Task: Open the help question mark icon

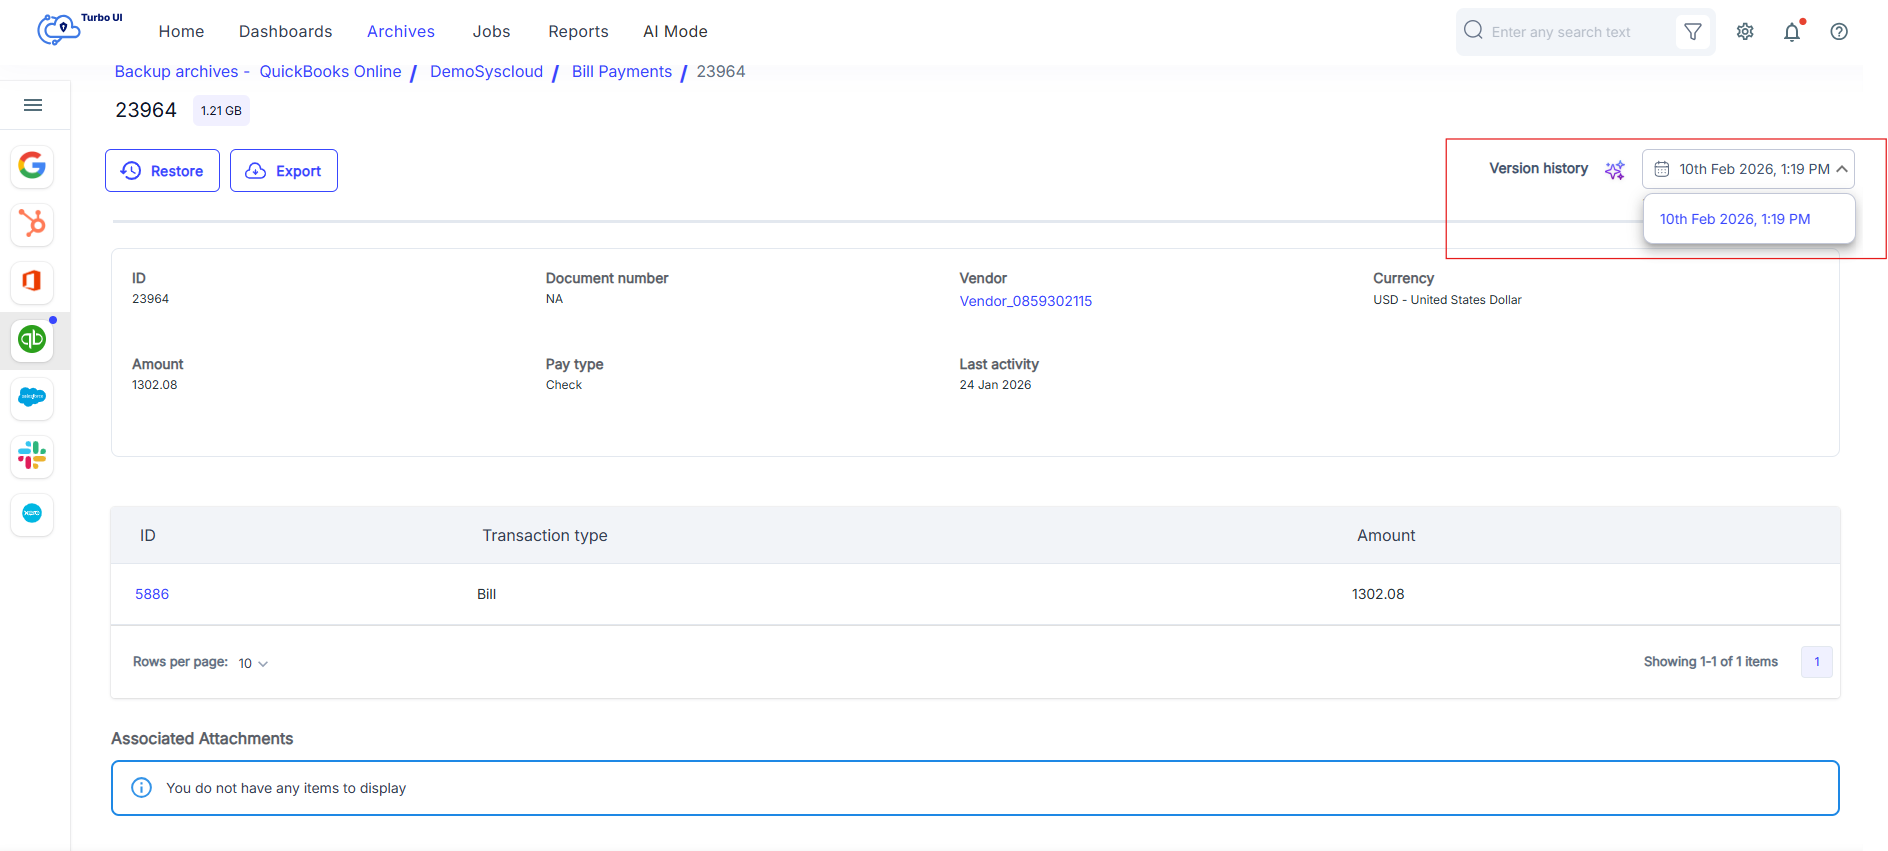Action: [1839, 32]
